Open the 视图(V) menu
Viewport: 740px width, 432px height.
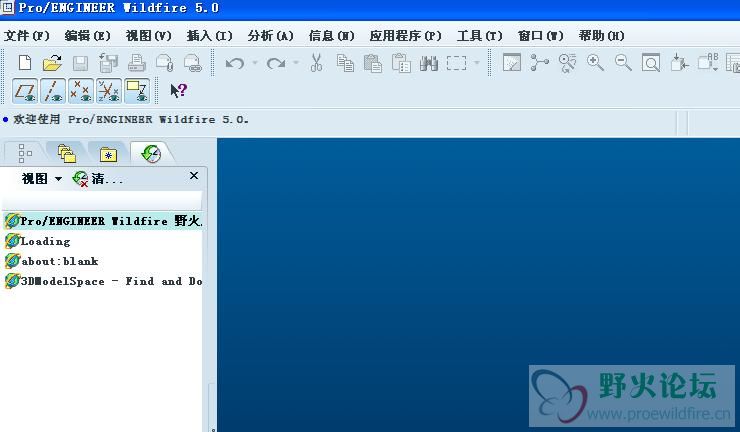pyautogui.click(x=149, y=35)
